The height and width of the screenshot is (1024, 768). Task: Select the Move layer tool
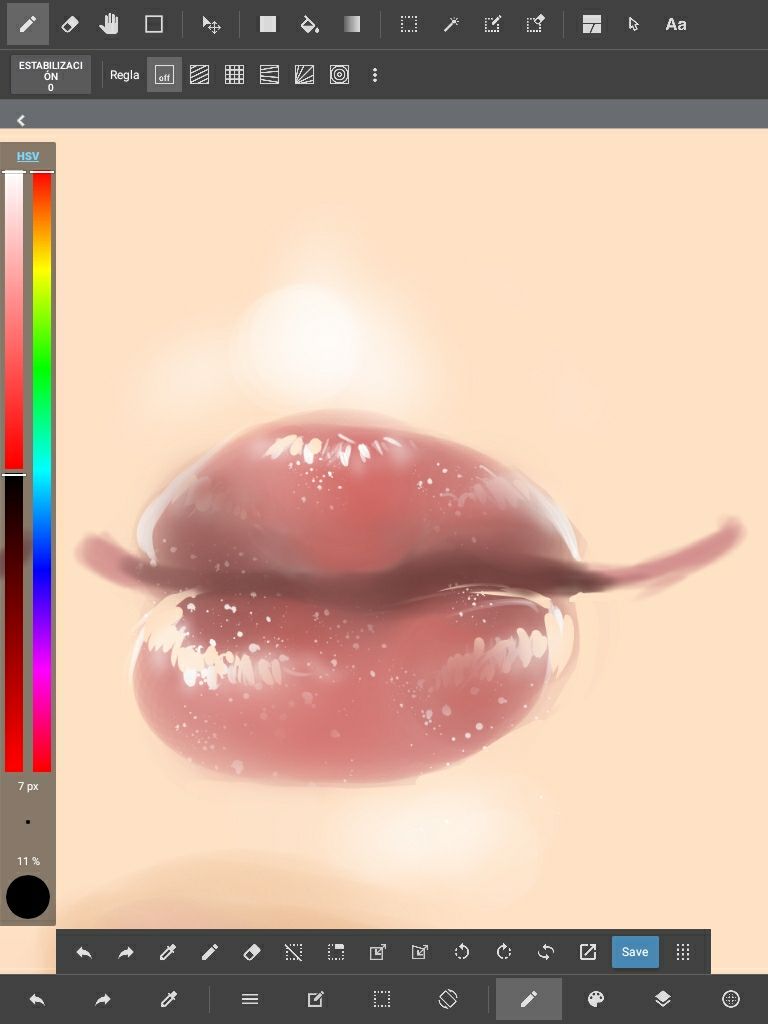coord(211,24)
